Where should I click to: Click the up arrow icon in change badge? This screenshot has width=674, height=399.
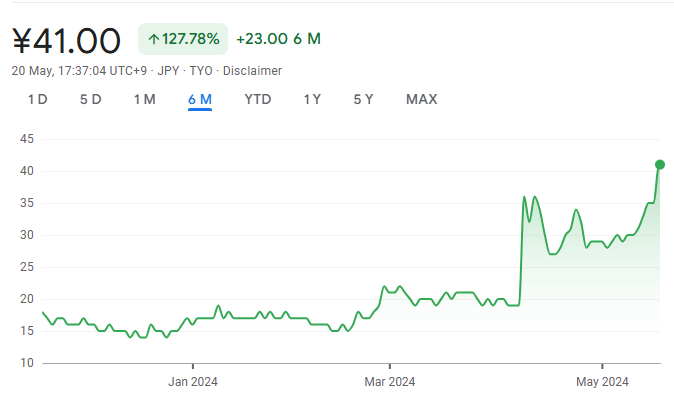153,40
